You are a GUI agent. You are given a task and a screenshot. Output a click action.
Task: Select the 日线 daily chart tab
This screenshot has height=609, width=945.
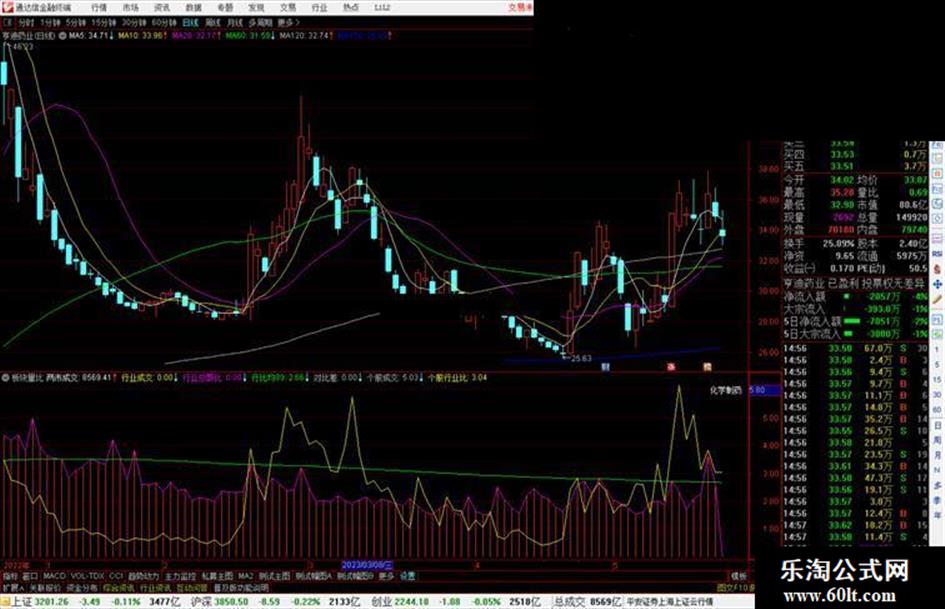[190, 23]
